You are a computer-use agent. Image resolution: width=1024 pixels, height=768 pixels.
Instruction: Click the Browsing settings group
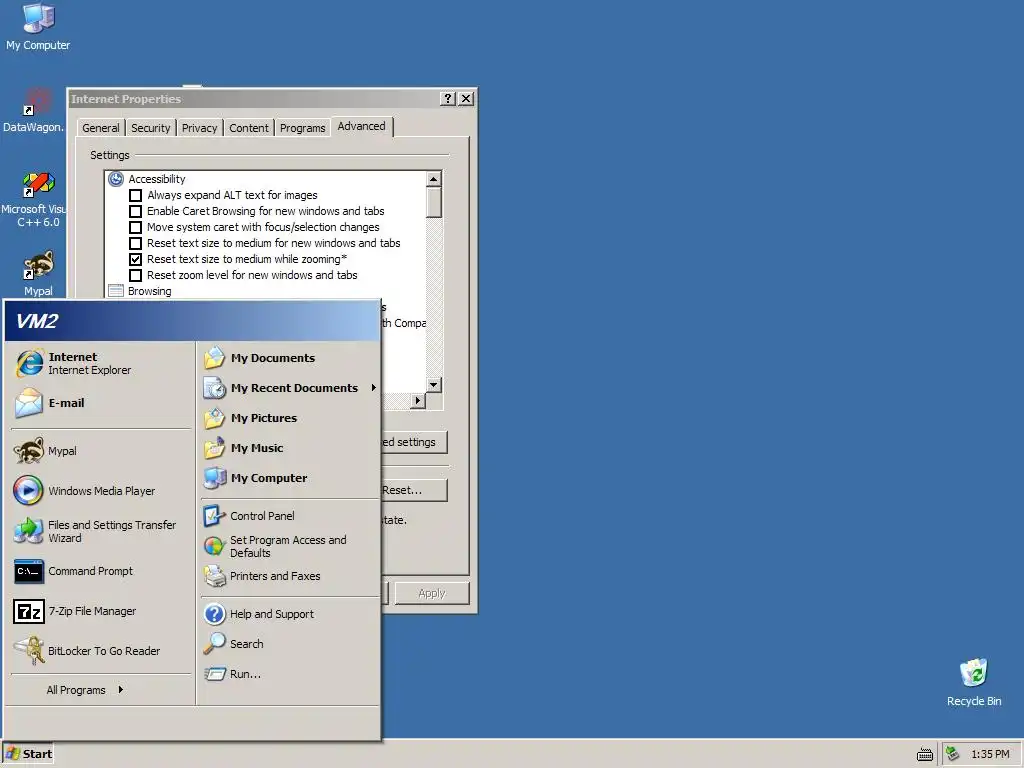tap(149, 291)
